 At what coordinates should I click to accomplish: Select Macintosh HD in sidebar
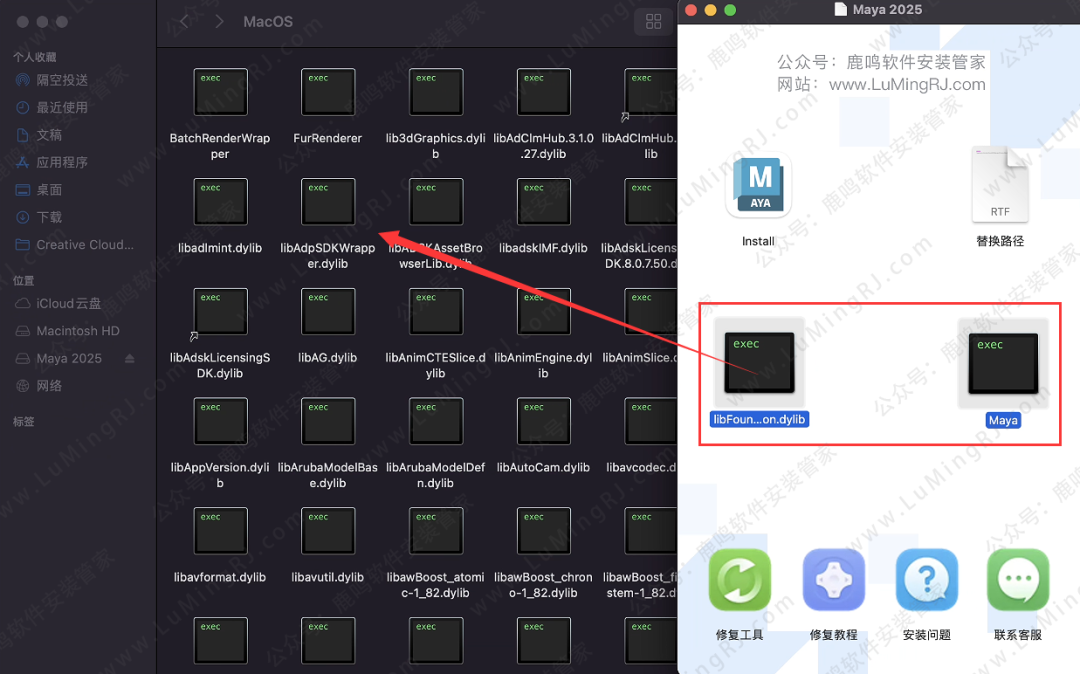pyautogui.click(x=78, y=331)
